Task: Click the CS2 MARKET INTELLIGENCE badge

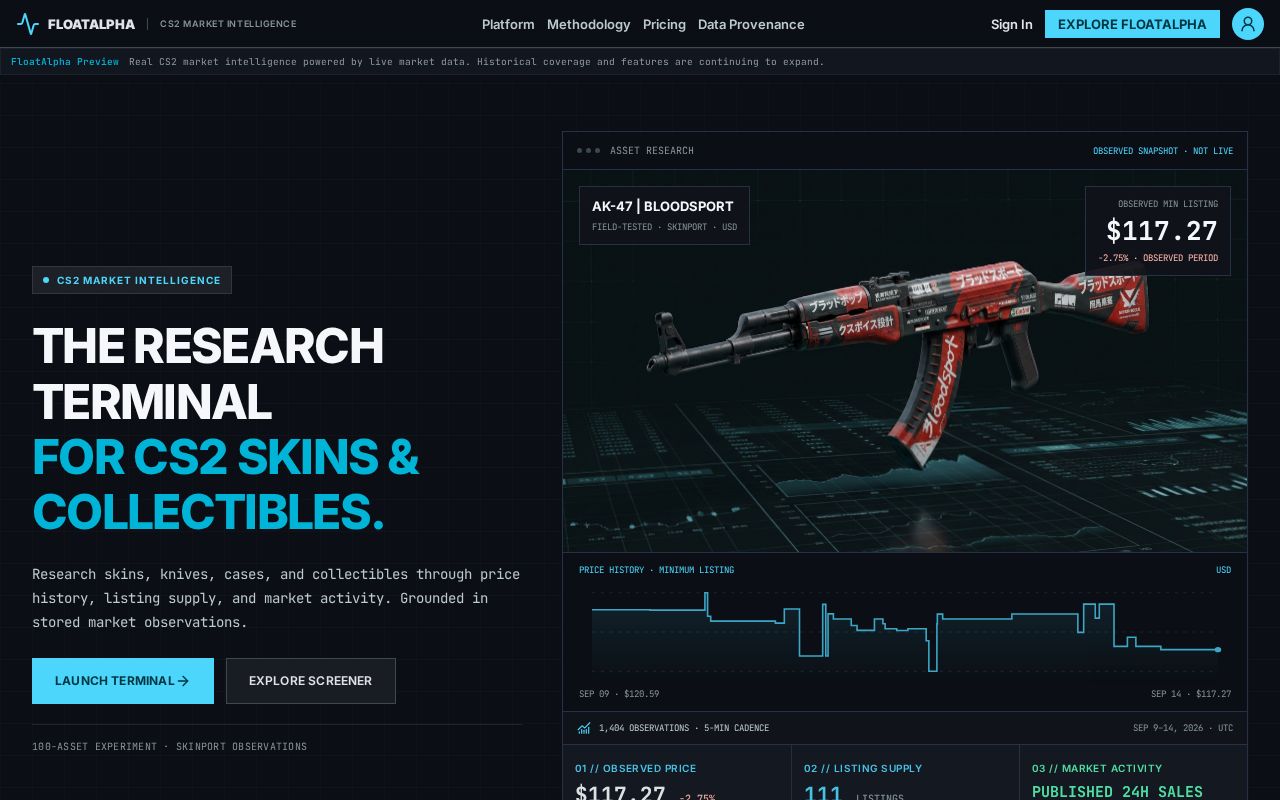Action: [x=132, y=280]
